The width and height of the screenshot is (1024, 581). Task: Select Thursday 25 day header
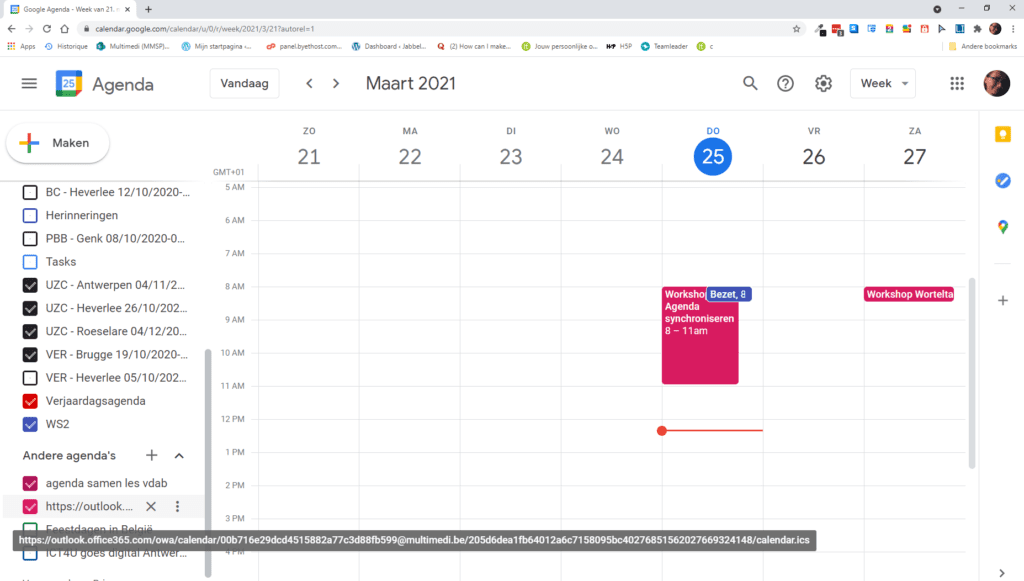click(x=712, y=157)
